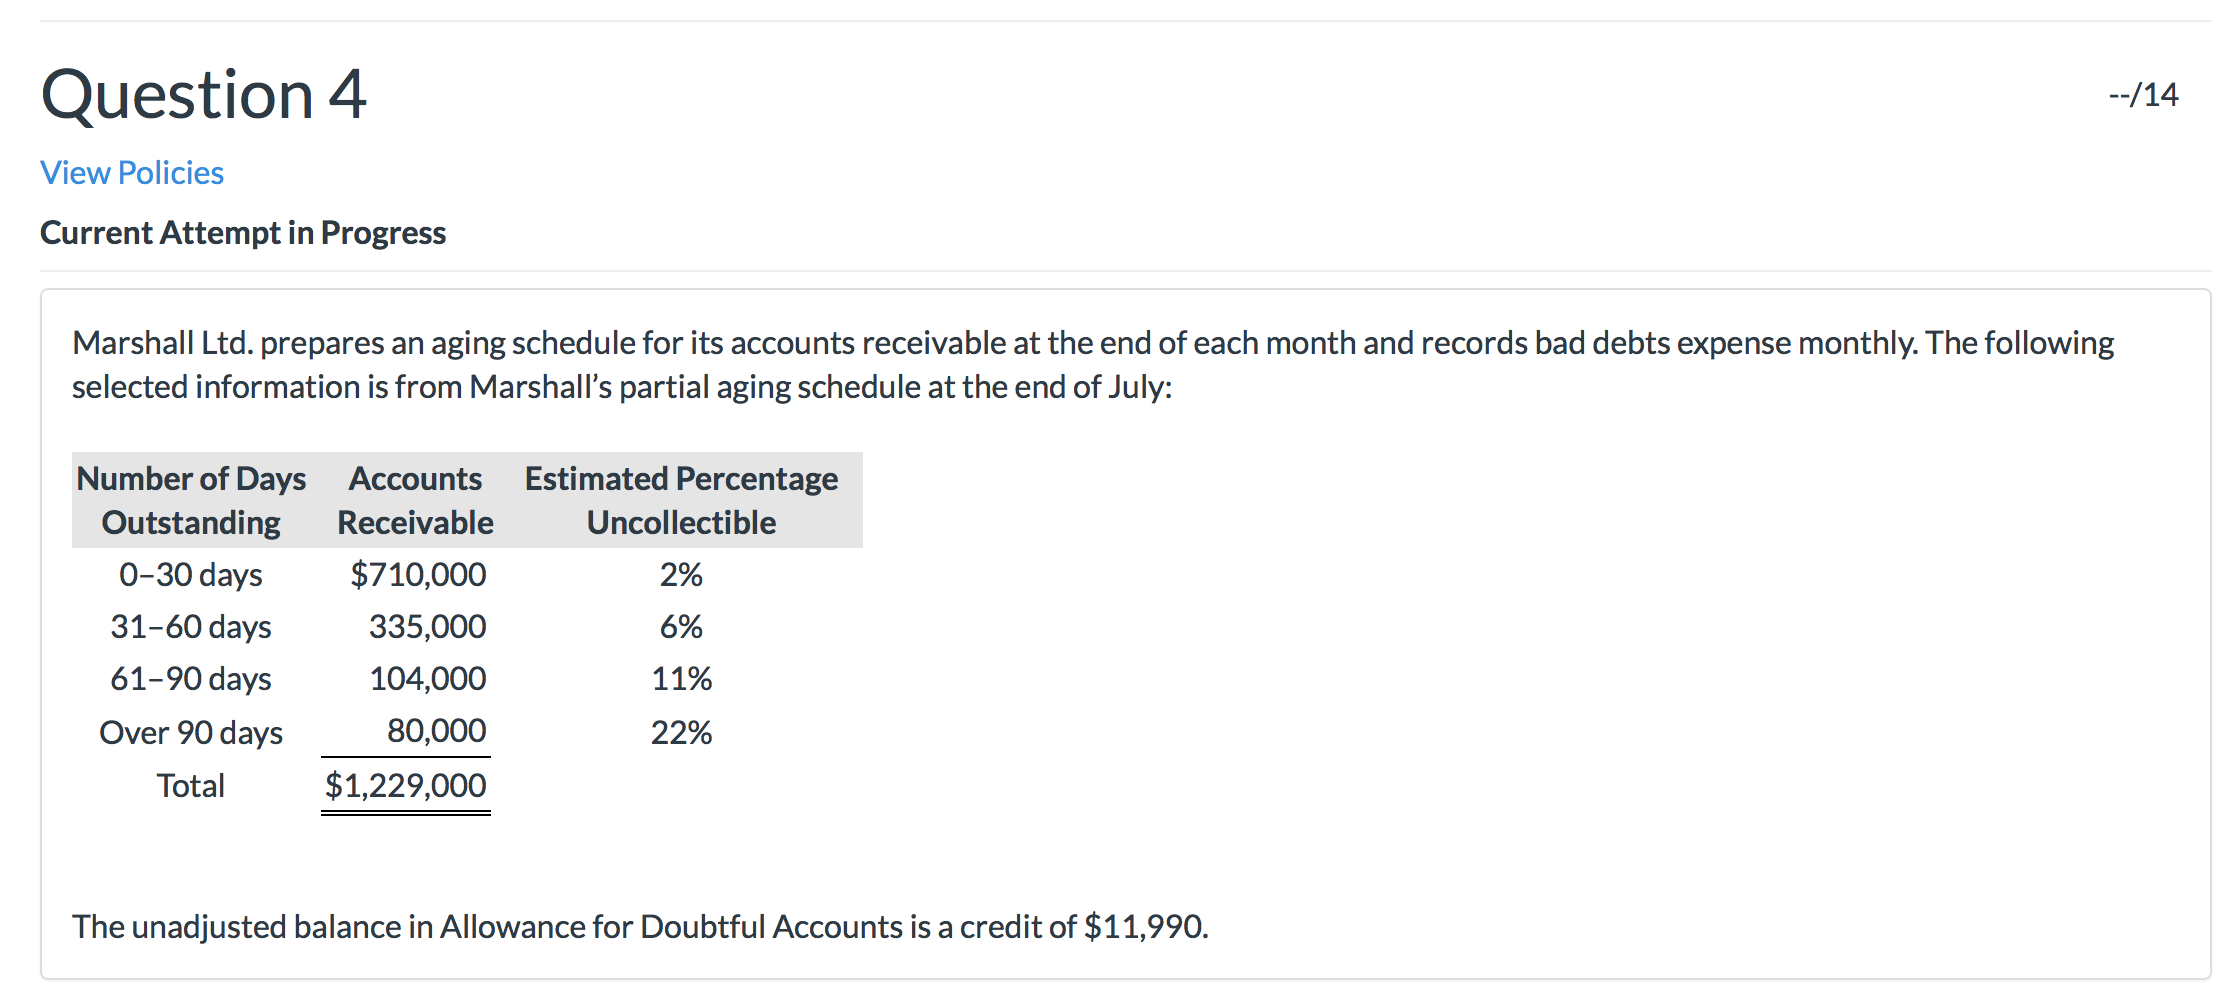2232x1000 pixels.
Task: Select the $710,000 receivable amount
Action: [x=418, y=575]
